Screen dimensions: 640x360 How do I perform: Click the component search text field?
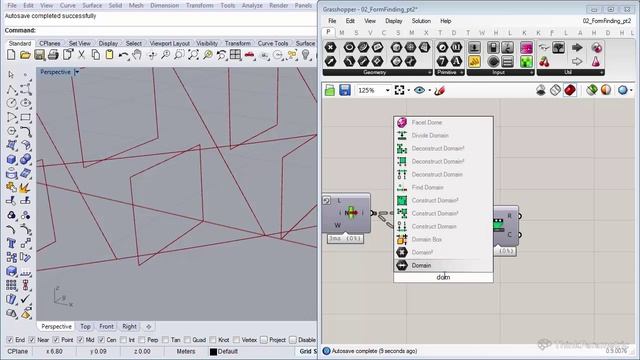pos(443,277)
